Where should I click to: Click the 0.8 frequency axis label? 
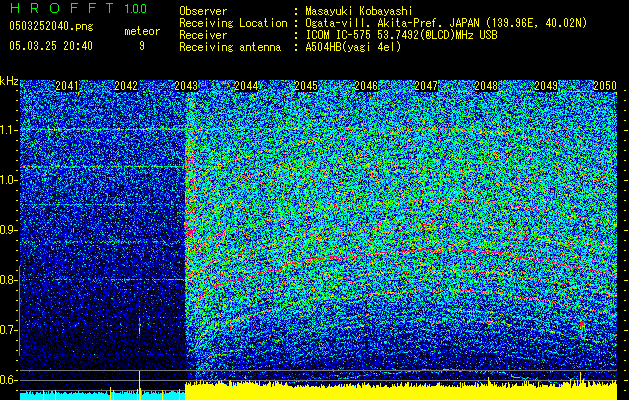pyautogui.click(x=8, y=280)
